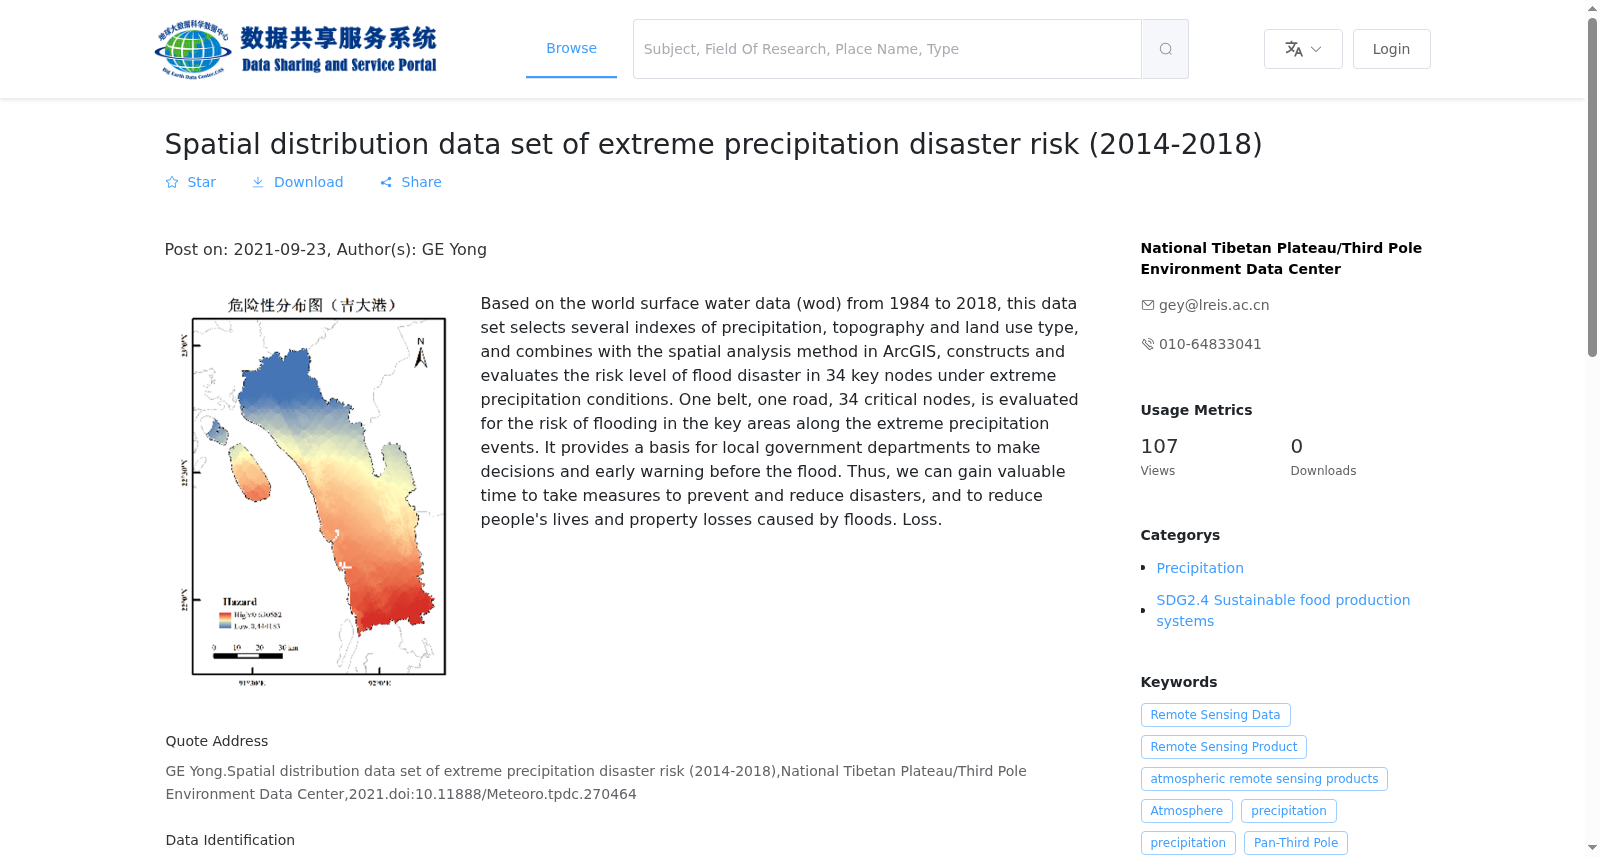1600x857 pixels.
Task: Focus the Subject search input field
Action: pos(887,49)
